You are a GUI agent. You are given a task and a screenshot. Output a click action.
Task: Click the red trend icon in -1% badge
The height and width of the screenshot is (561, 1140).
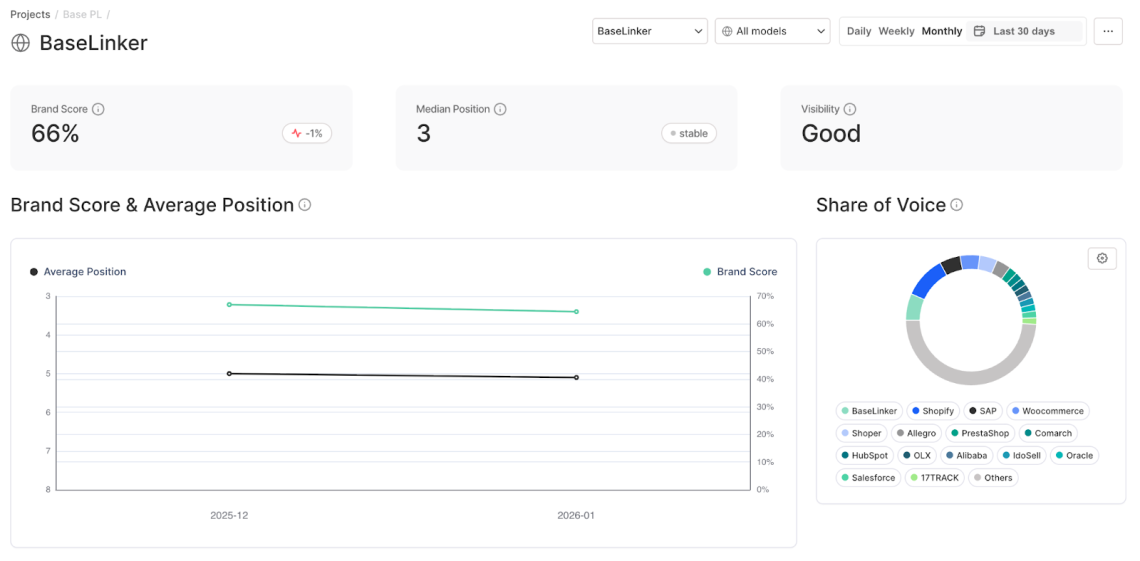tap(297, 134)
